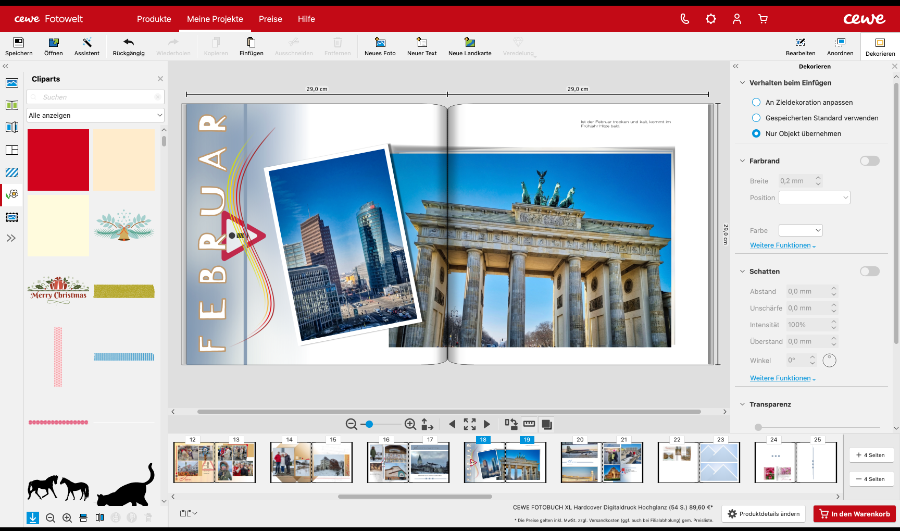
Task: Click the fullscreen view icon below canvas
Action: (469, 424)
